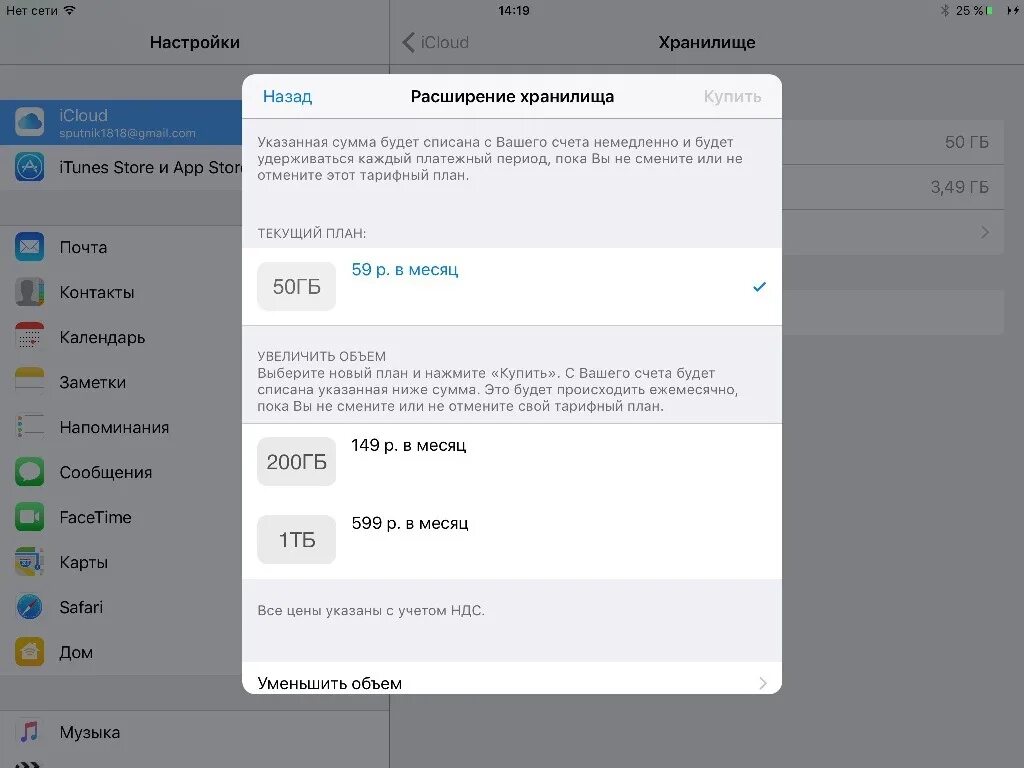The width and height of the screenshot is (1024, 768).
Task: Tap the sputnik1818@gmail.com account email
Action: tap(127, 133)
